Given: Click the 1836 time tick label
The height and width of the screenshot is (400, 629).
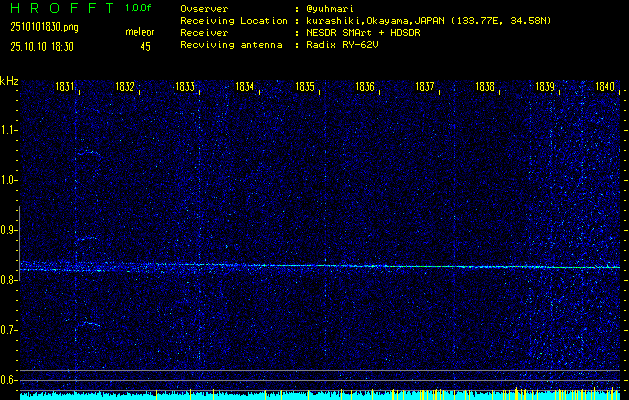Looking at the screenshot, I should (x=365, y=87).
